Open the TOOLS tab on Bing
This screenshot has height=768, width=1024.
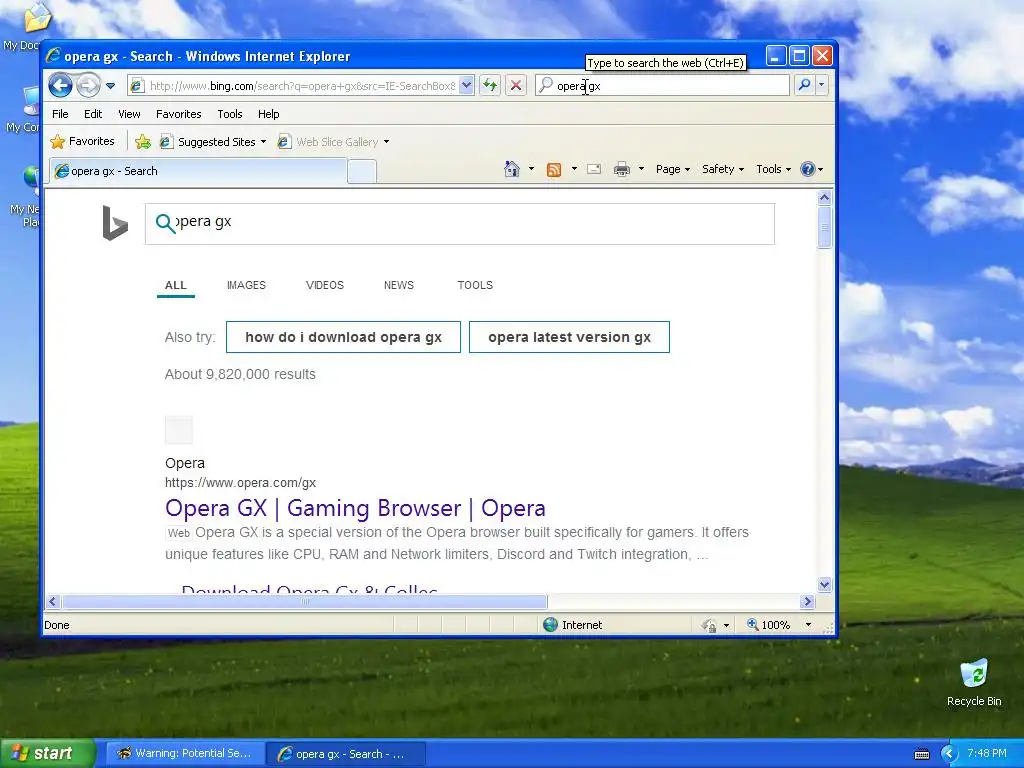point(475,285)
